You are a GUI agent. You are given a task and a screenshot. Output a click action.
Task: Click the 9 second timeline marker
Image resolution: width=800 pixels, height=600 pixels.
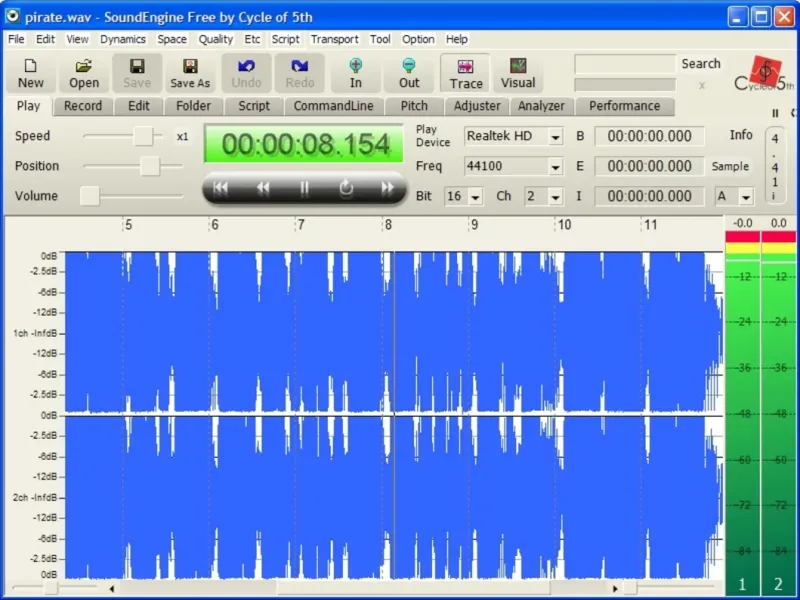click(474, 224)
